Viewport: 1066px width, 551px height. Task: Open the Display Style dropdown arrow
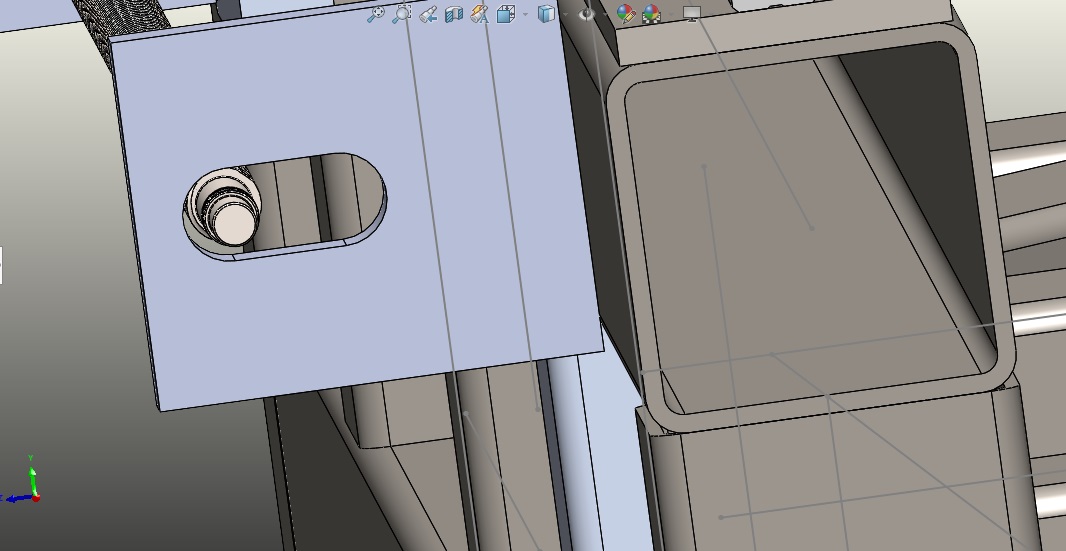pos(565,15)
